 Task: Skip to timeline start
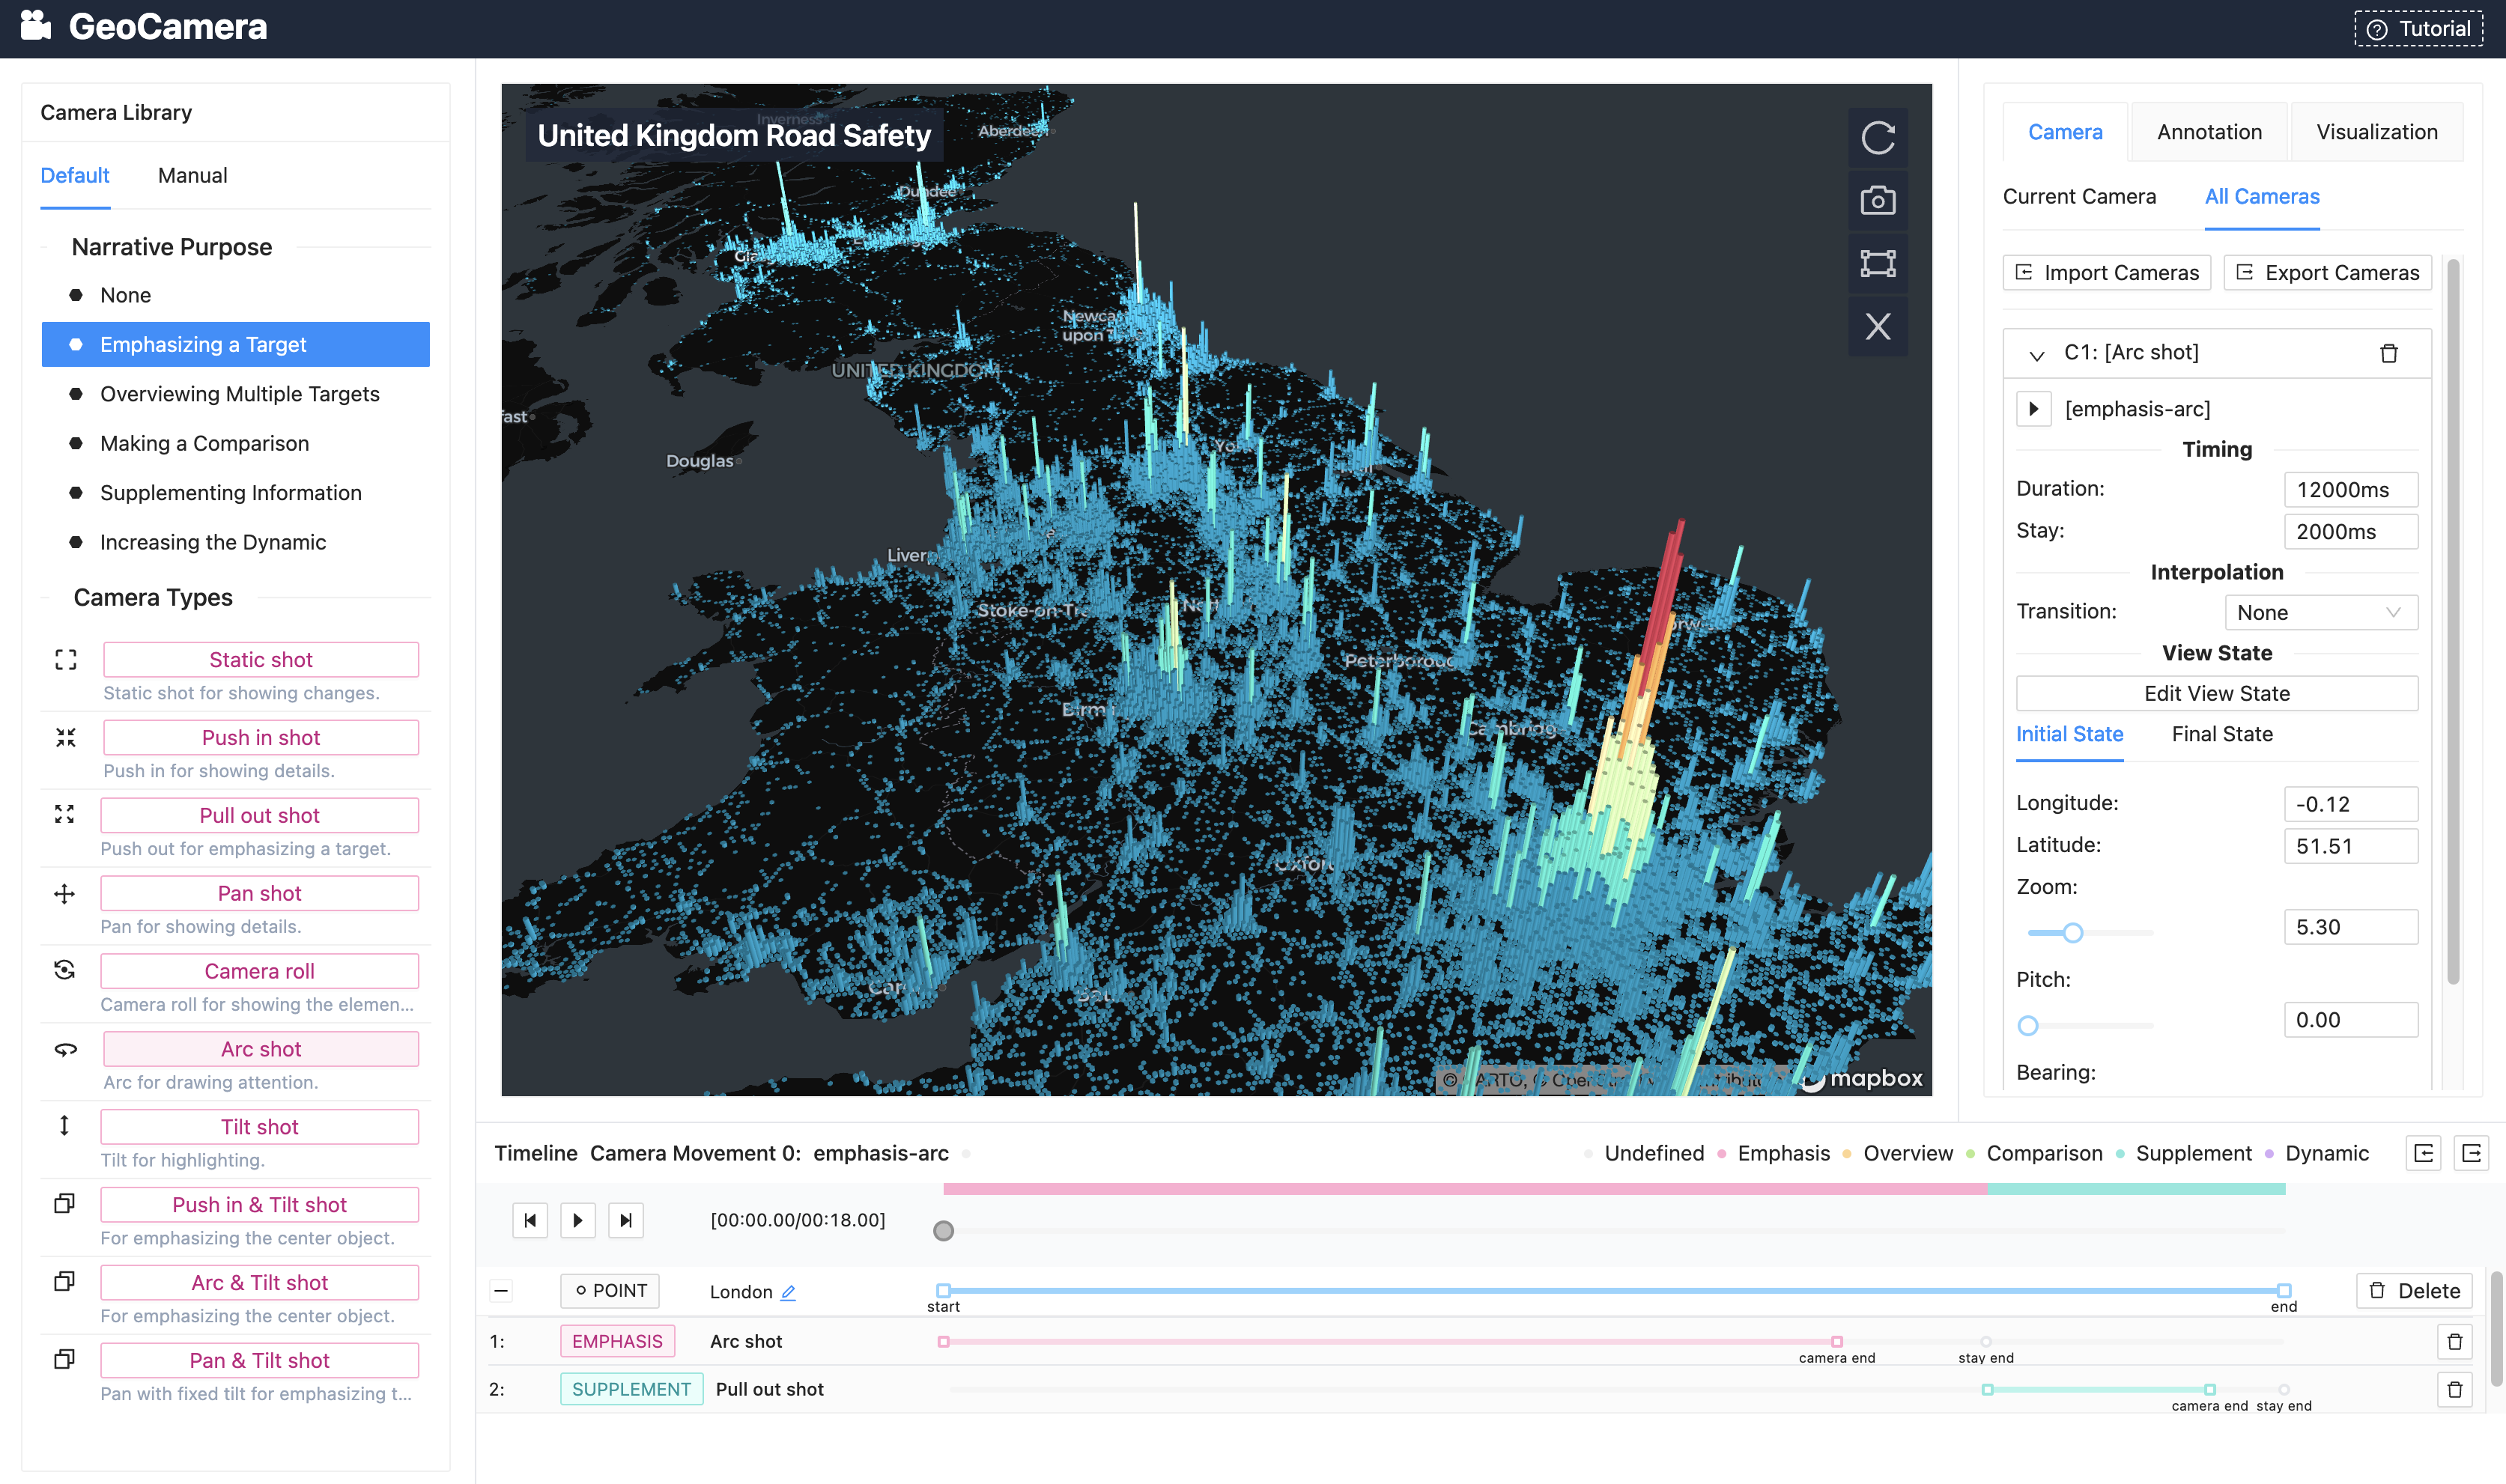[530, 1220]
